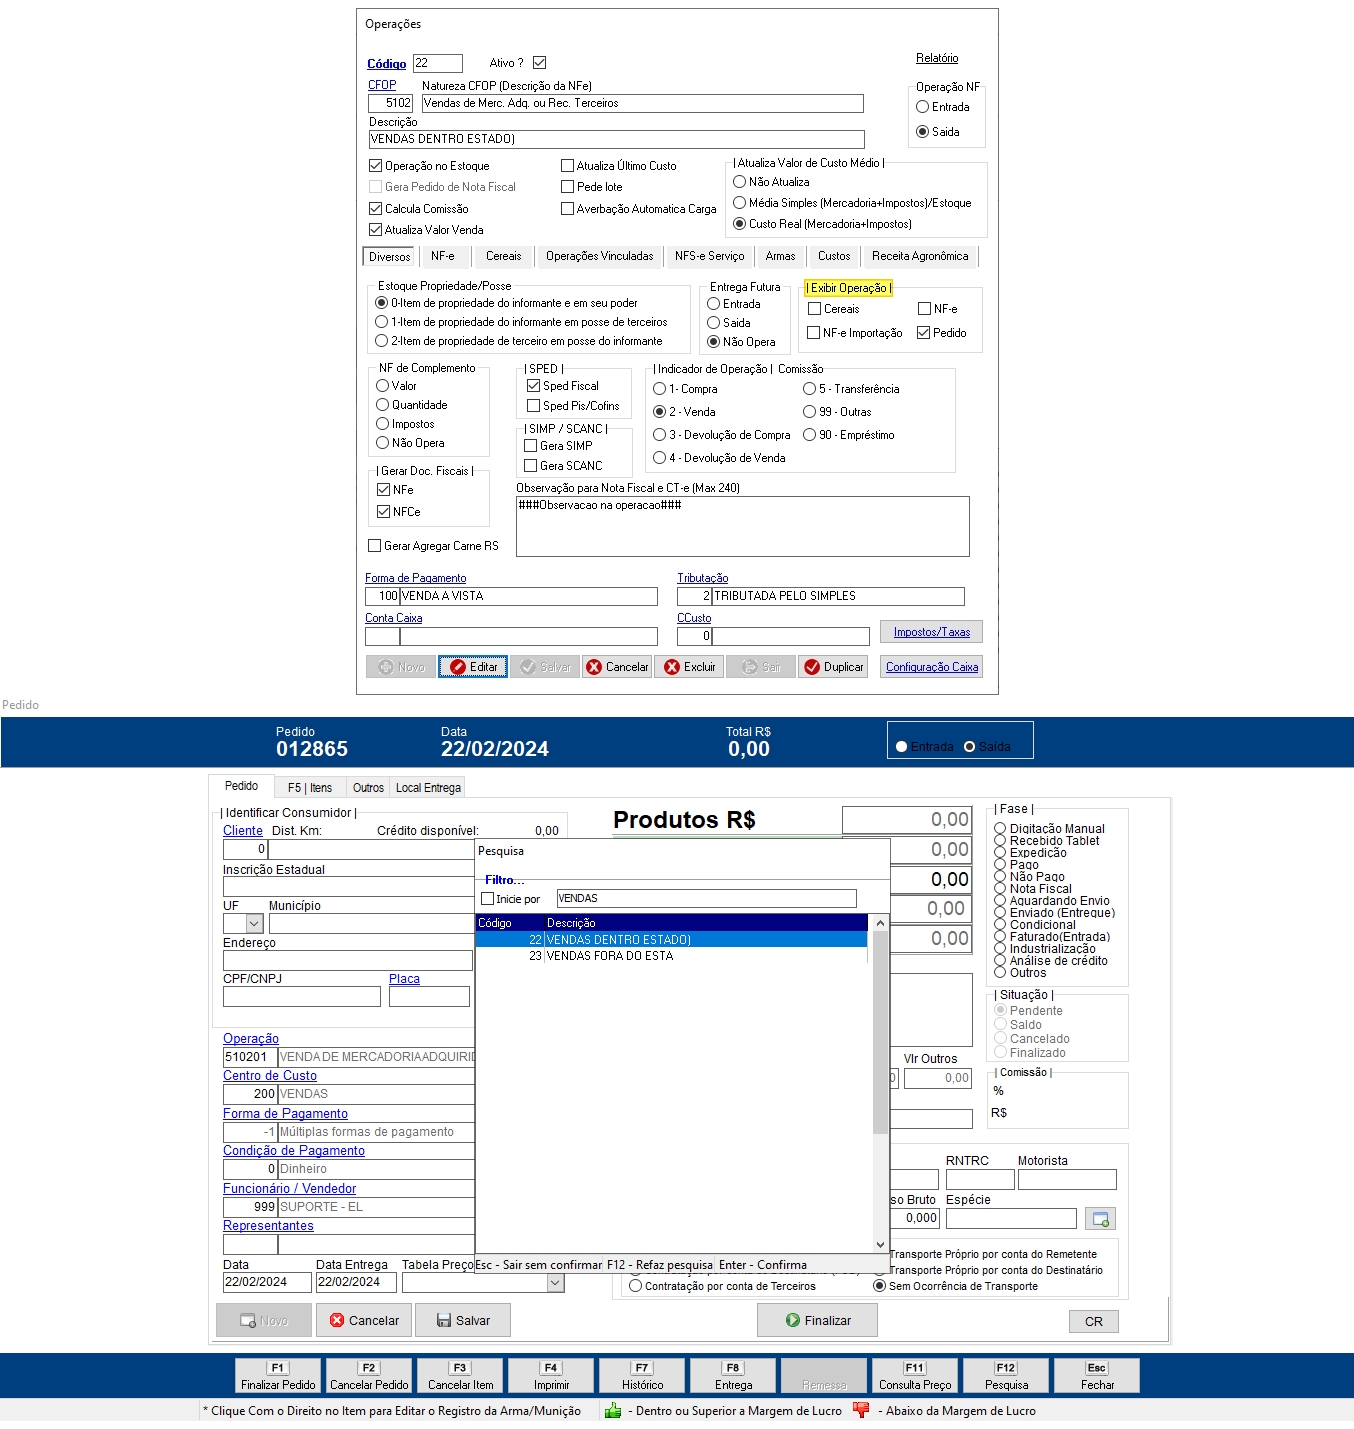This screenshot has width=1354, height=1429.
Task: Select Entrada radio in Pedido header
Action: [x=901, y=747]
